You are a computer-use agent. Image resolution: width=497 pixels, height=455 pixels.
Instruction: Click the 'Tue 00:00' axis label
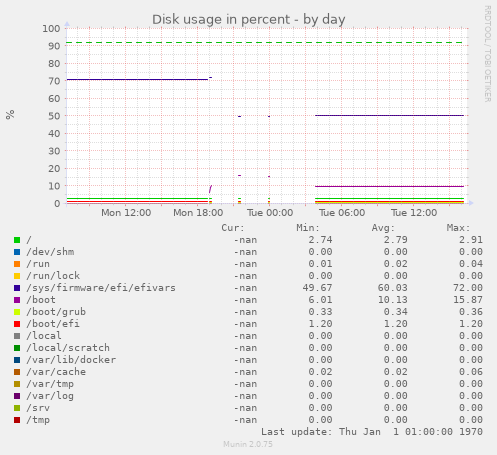pos(270,213)
